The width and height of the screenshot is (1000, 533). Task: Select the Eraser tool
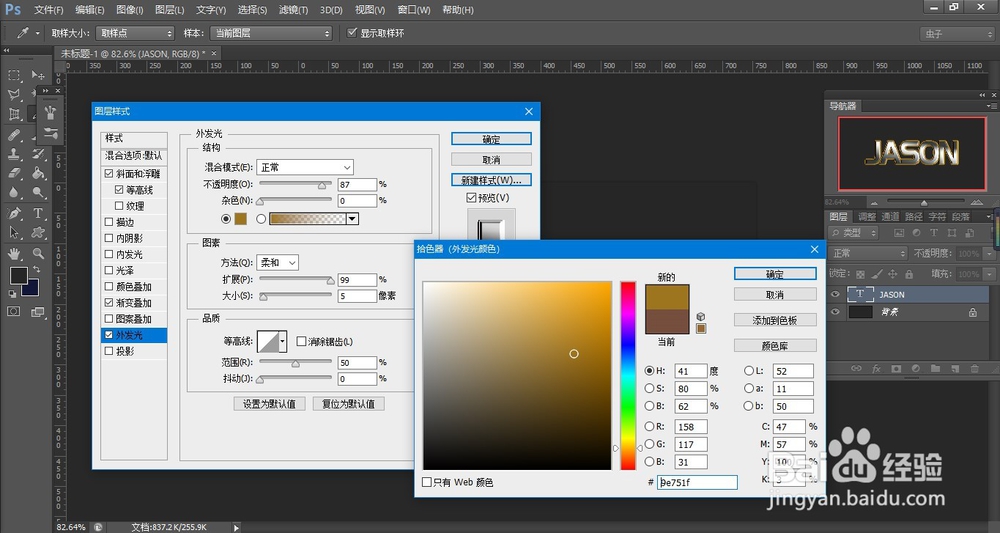click(14, 173)
